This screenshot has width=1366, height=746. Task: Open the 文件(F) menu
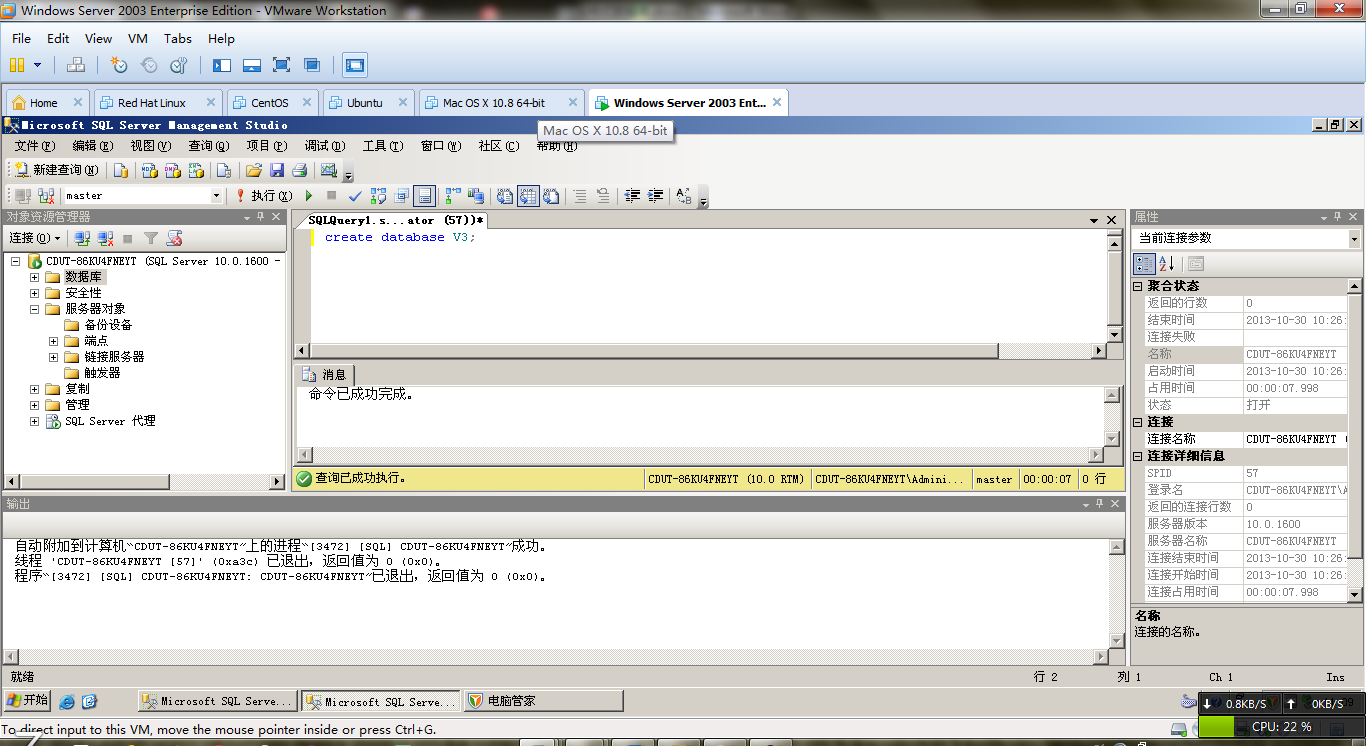(35, 146)
